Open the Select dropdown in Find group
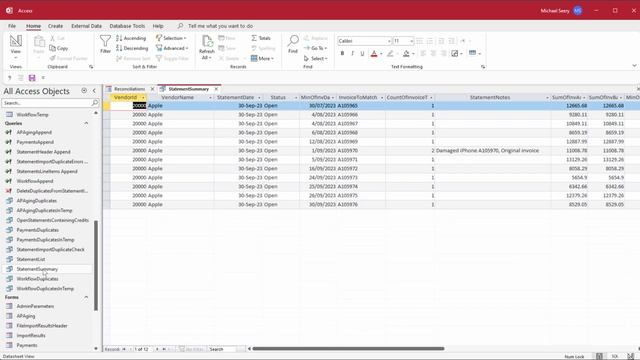 [x=316, y=58]
